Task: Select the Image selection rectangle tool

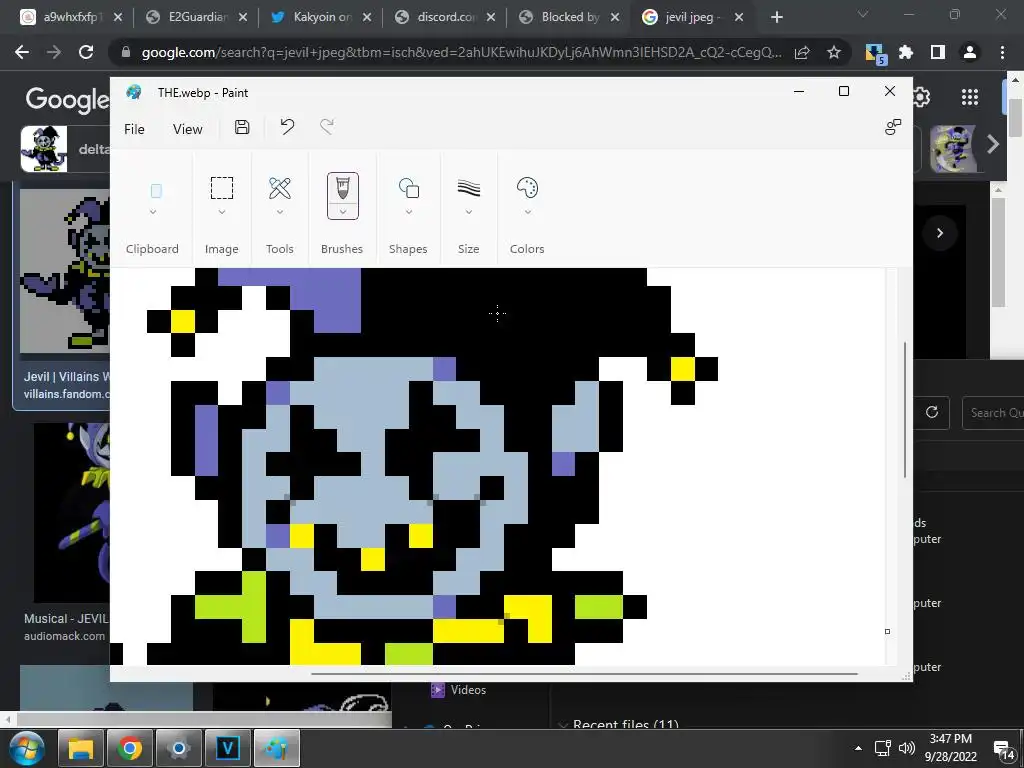Action: 222,188
